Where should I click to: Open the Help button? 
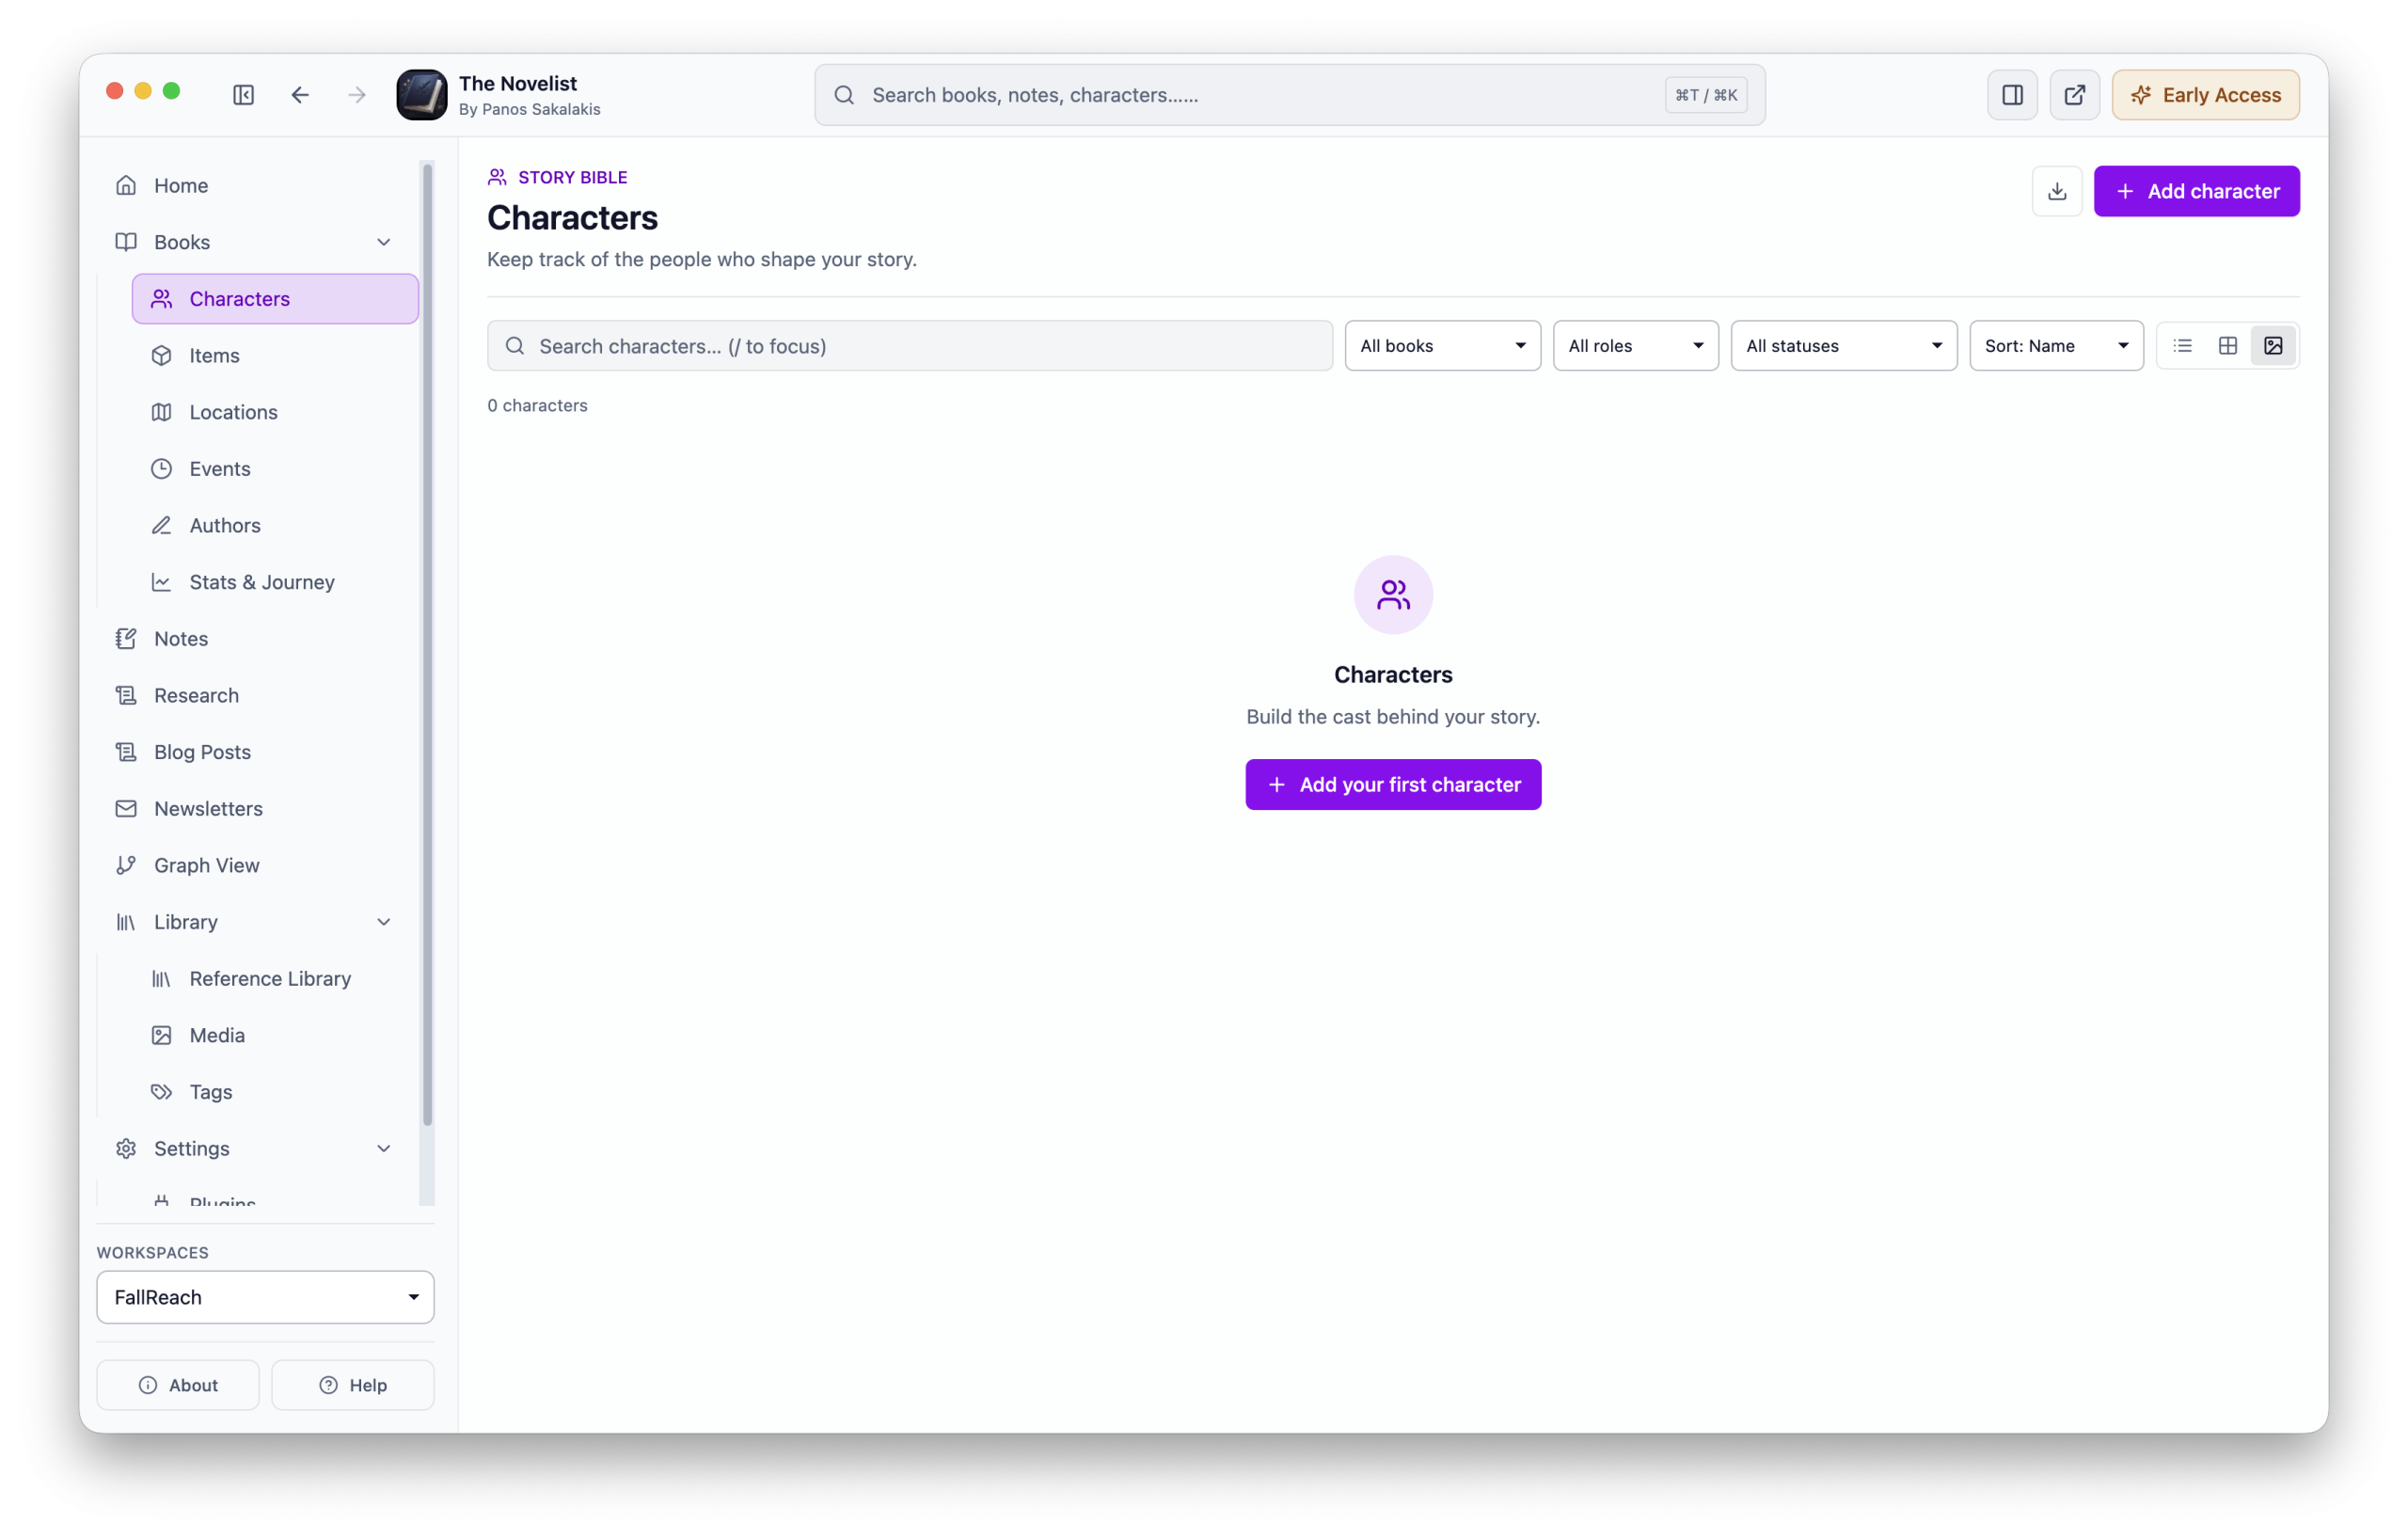tap(353, 1385)
